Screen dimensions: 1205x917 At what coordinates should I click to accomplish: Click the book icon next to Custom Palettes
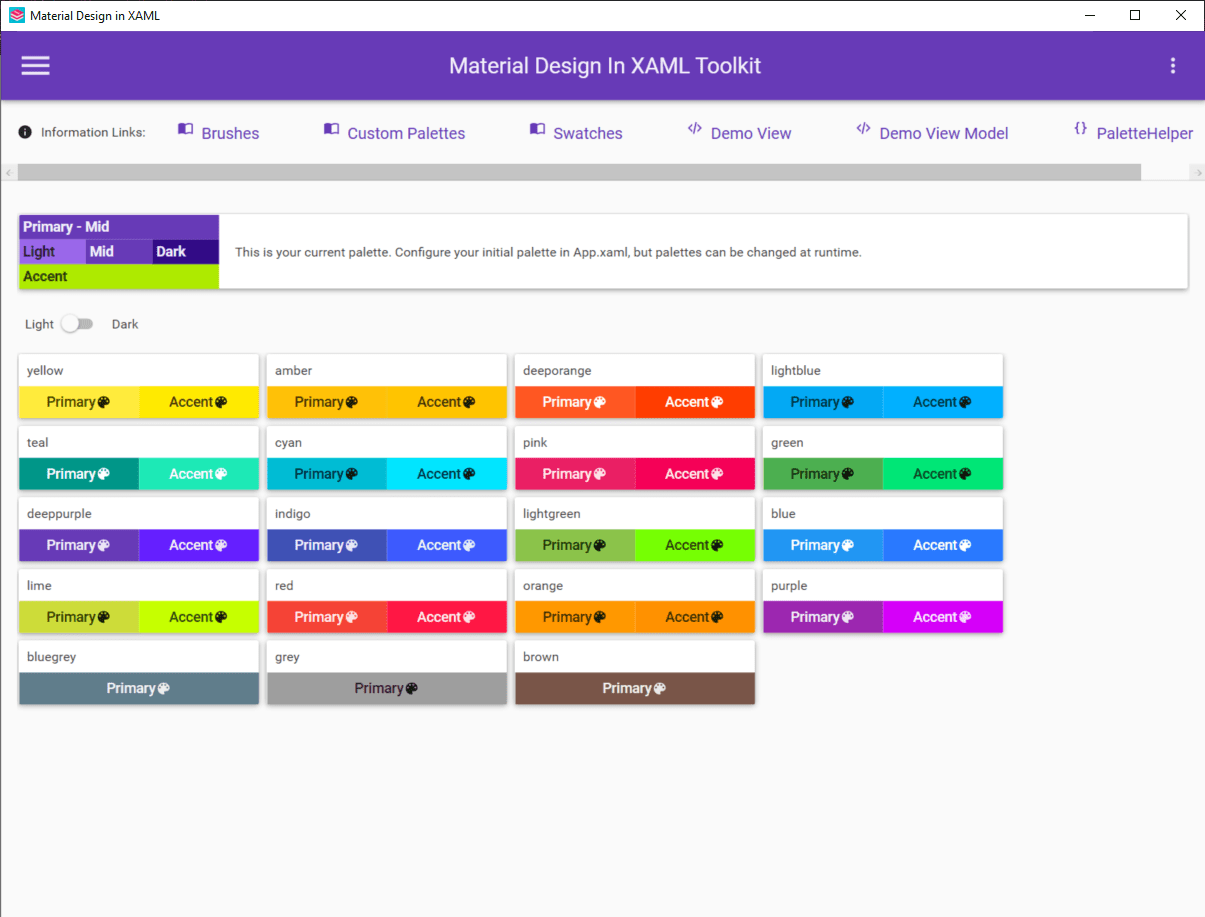click(331, 128)
